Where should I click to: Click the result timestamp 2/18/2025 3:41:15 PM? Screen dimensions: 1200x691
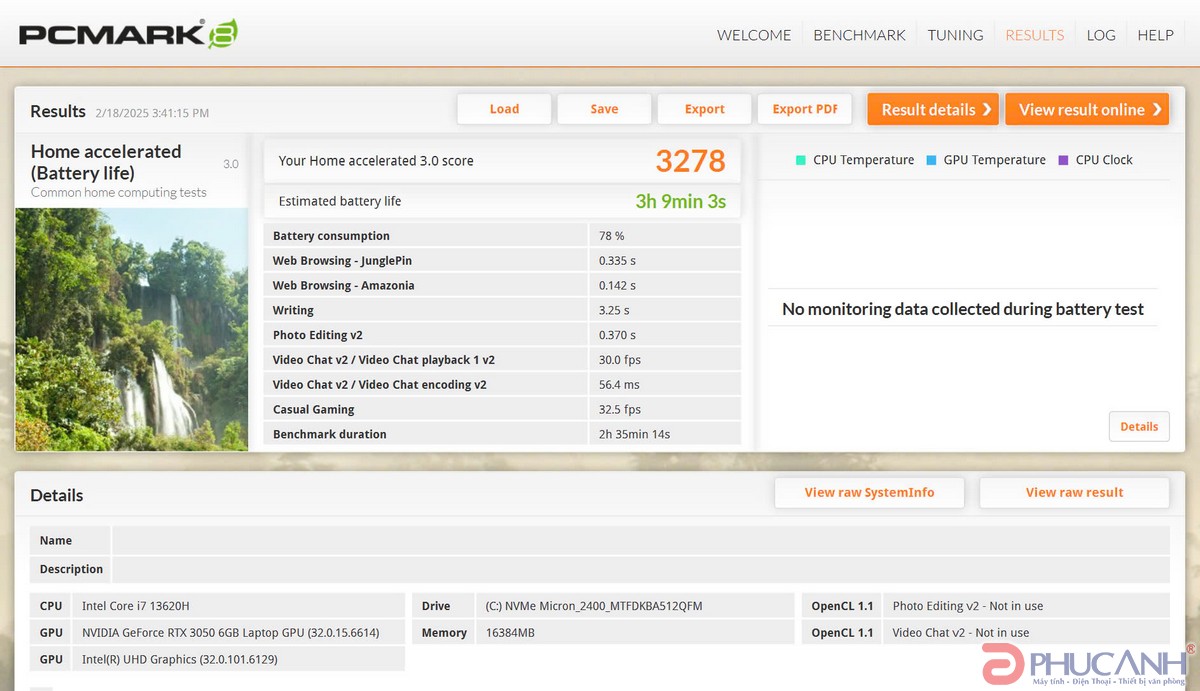pyautogui.click(x=152, y=113)
